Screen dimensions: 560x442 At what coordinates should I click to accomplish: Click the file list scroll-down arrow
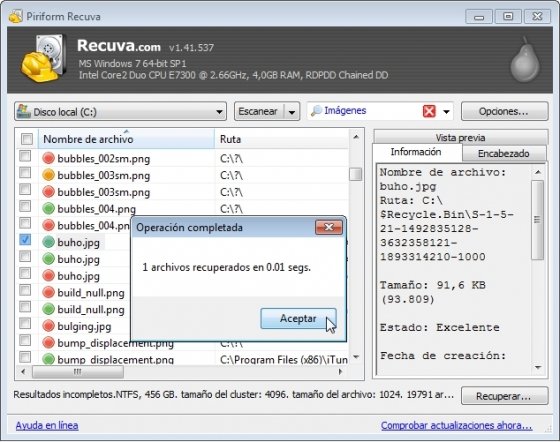tap(356, 357)
